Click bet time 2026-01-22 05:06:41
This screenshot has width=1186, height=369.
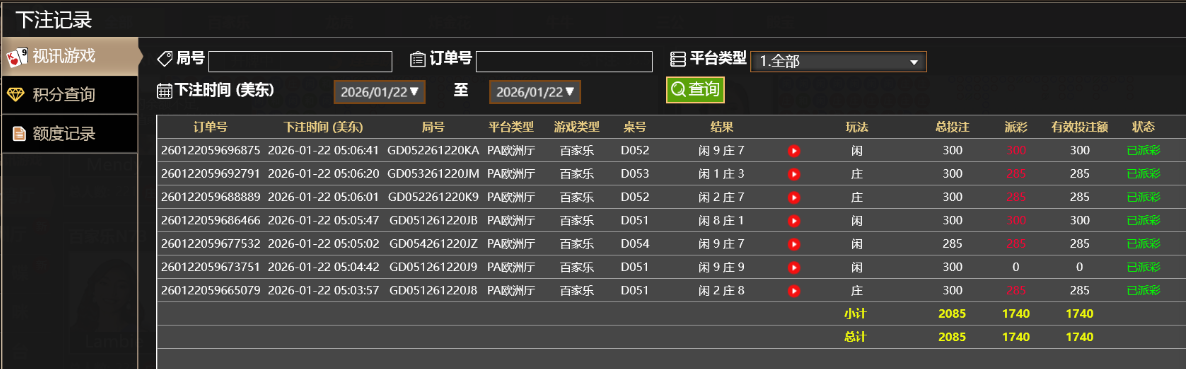click(323, 150)
